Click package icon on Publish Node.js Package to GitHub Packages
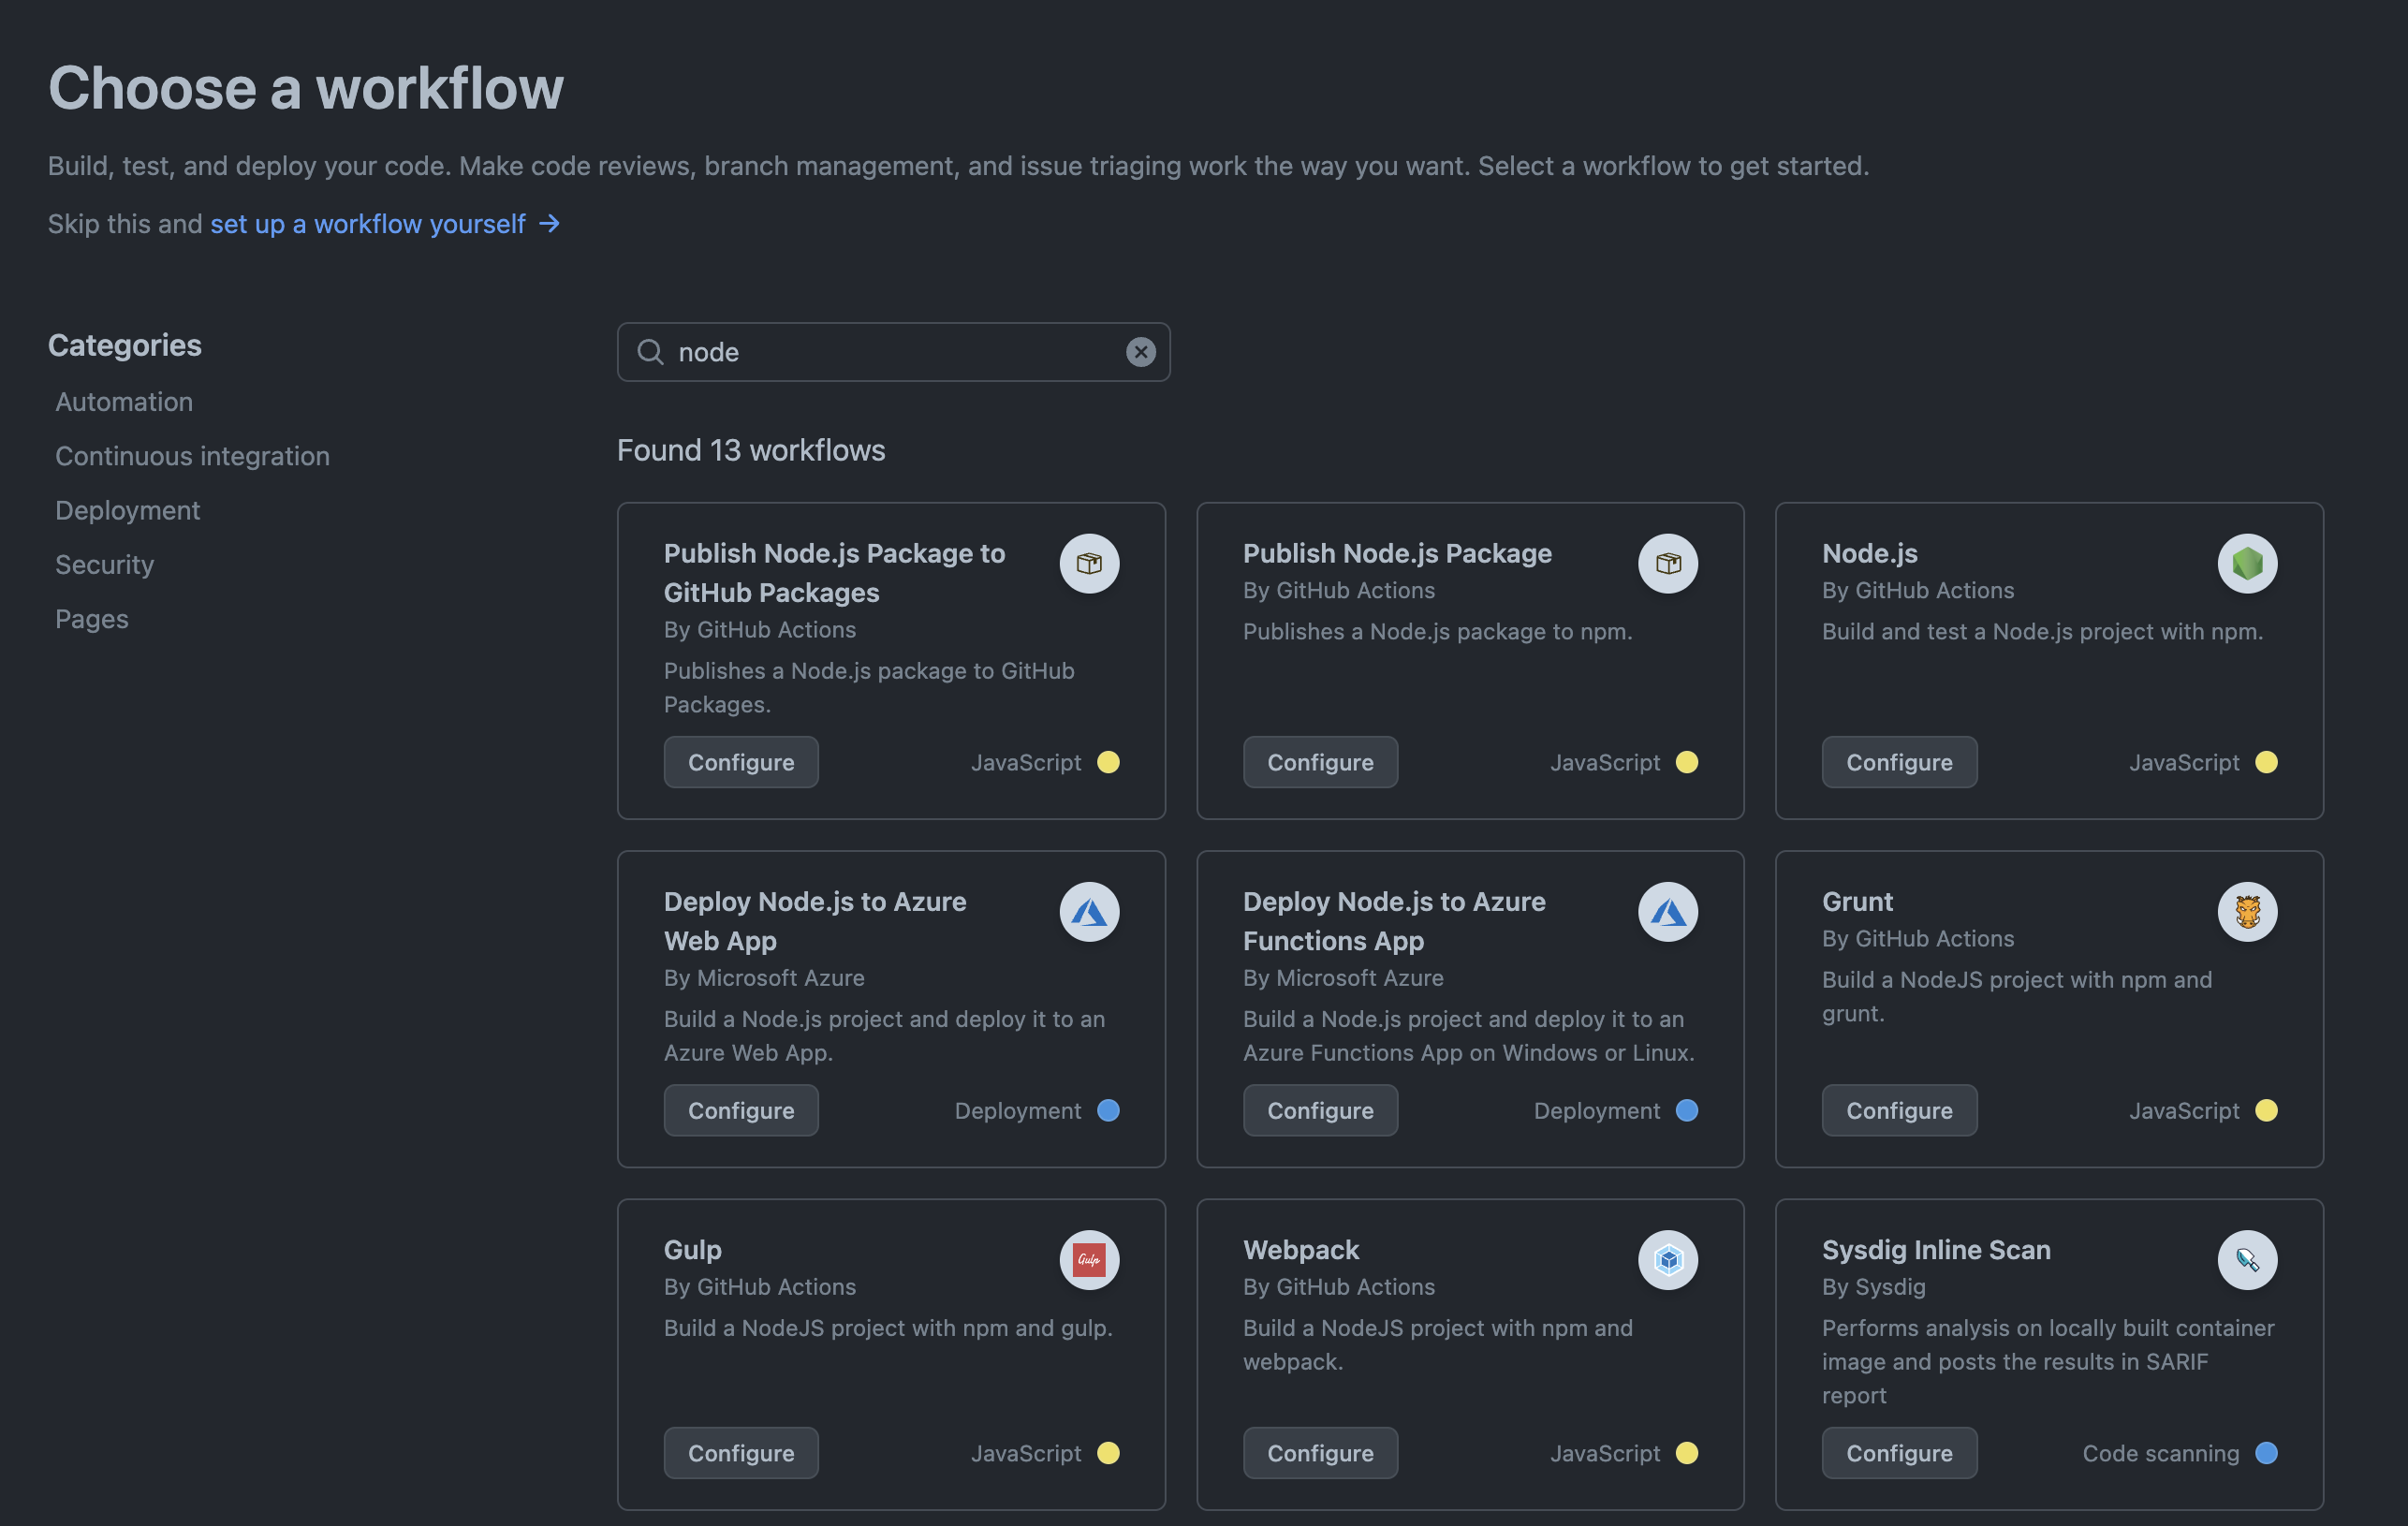This screenshot has height=1526, width=2408. (1089, 564)
